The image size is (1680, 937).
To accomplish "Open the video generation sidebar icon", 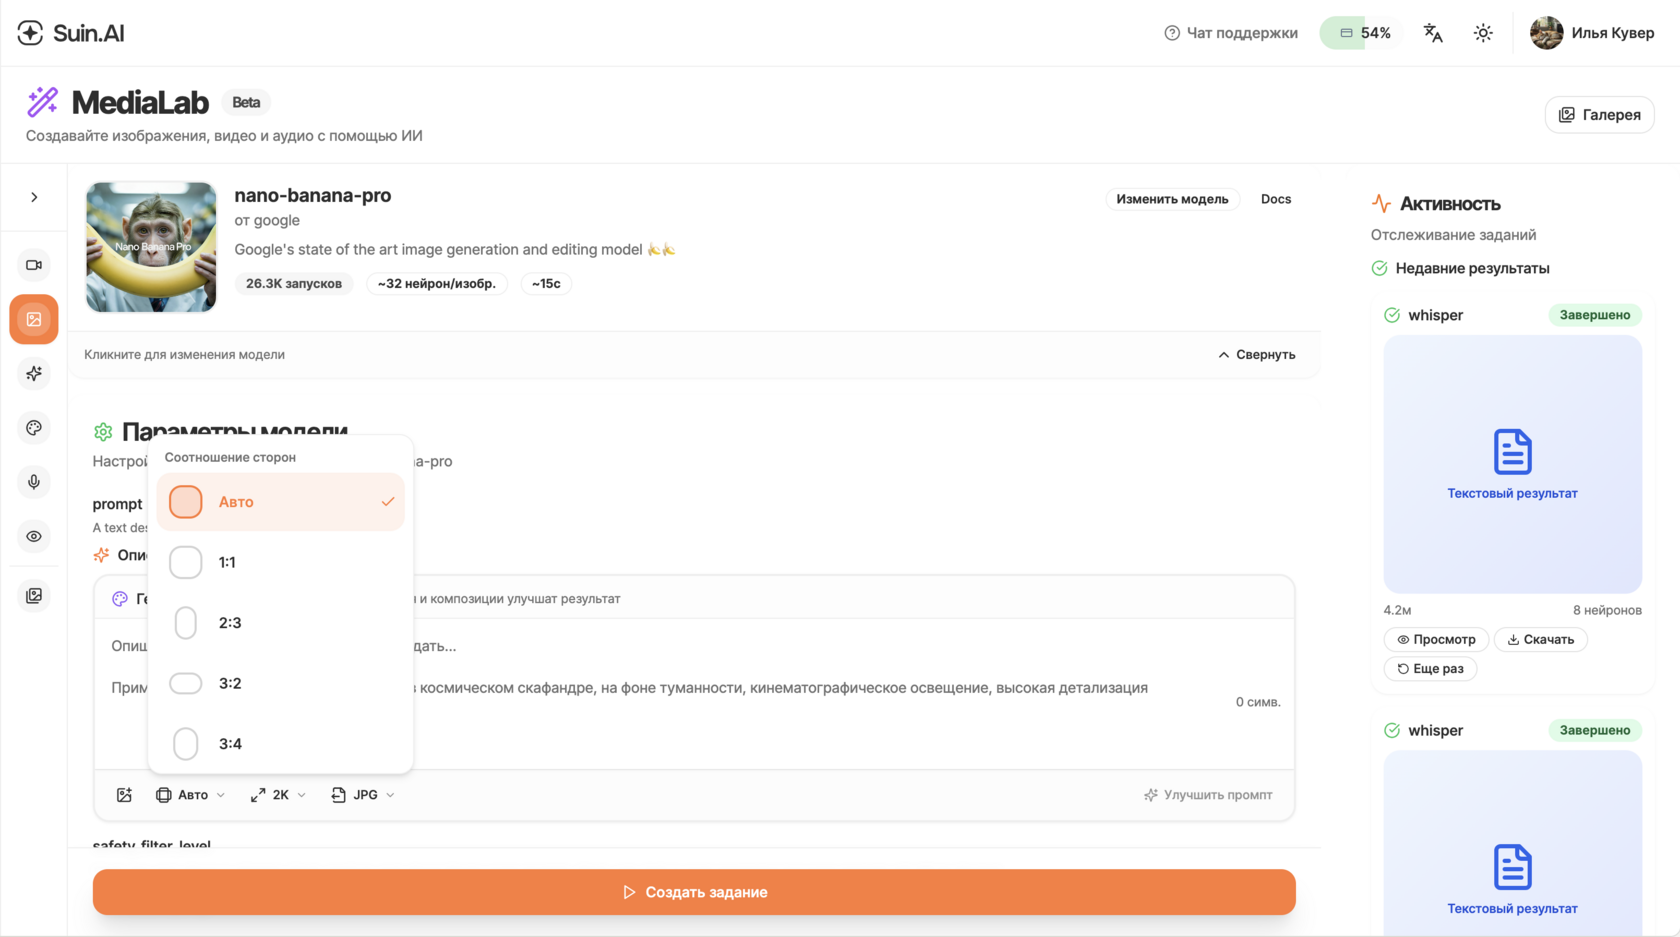I will pyautogui.click(x=34, y=265).
